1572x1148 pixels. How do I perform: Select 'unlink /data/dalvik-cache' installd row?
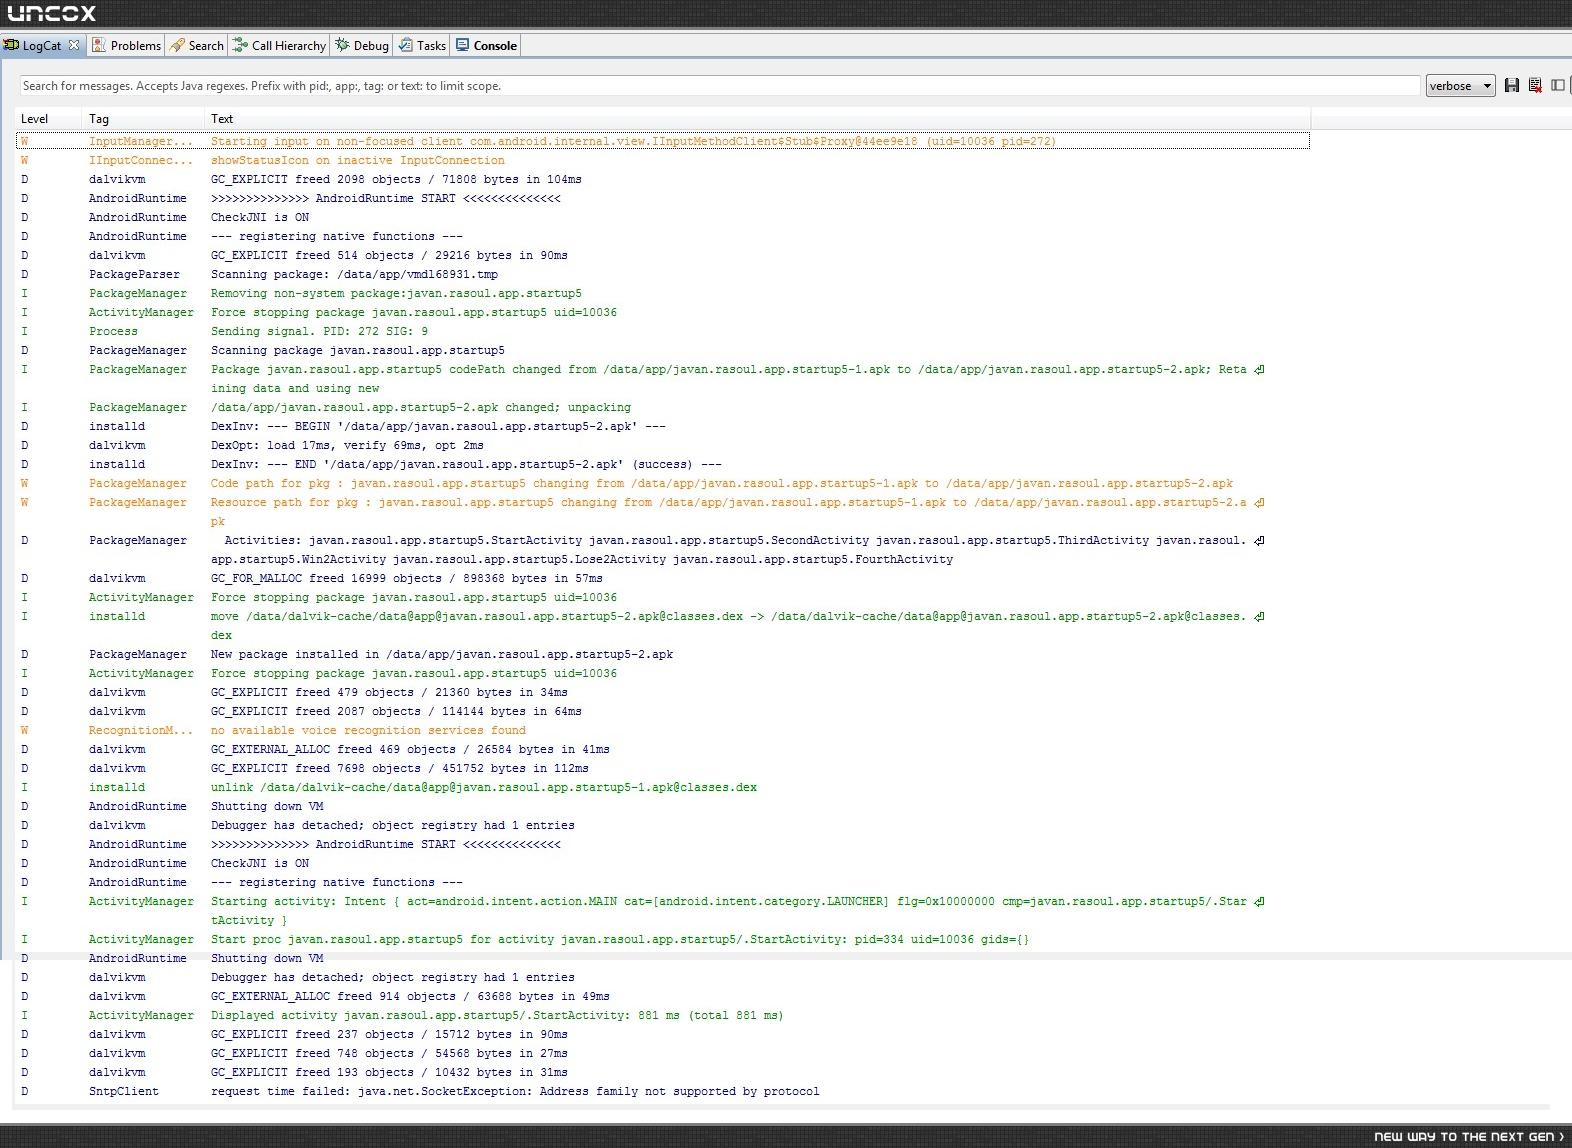pos(663,788)
